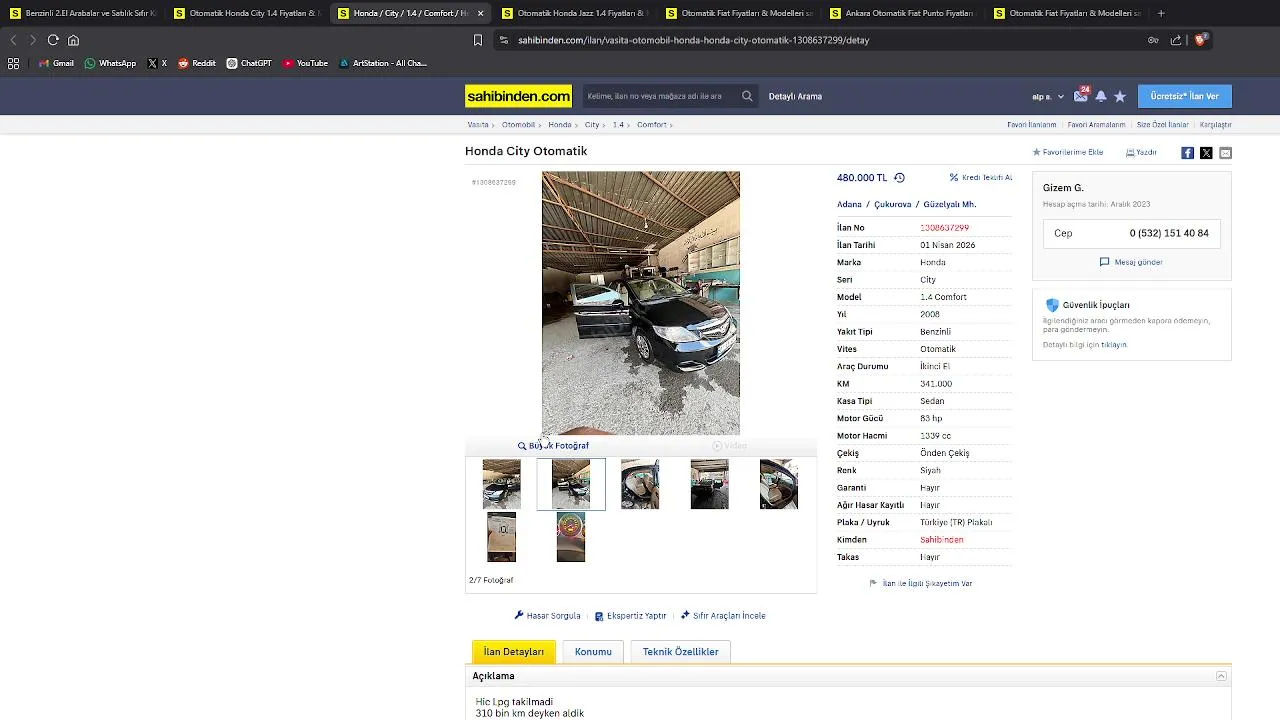The height and width of the screenshot is (720, 1280).
Task: Open the main car photo
Action: 641,303
